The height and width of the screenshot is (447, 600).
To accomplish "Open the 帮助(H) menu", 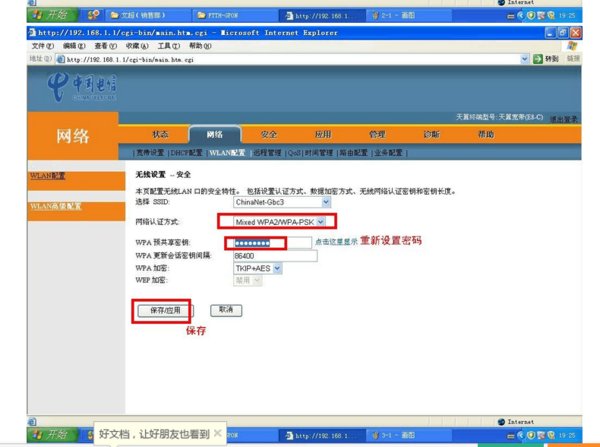I will (x=200, y=46).
